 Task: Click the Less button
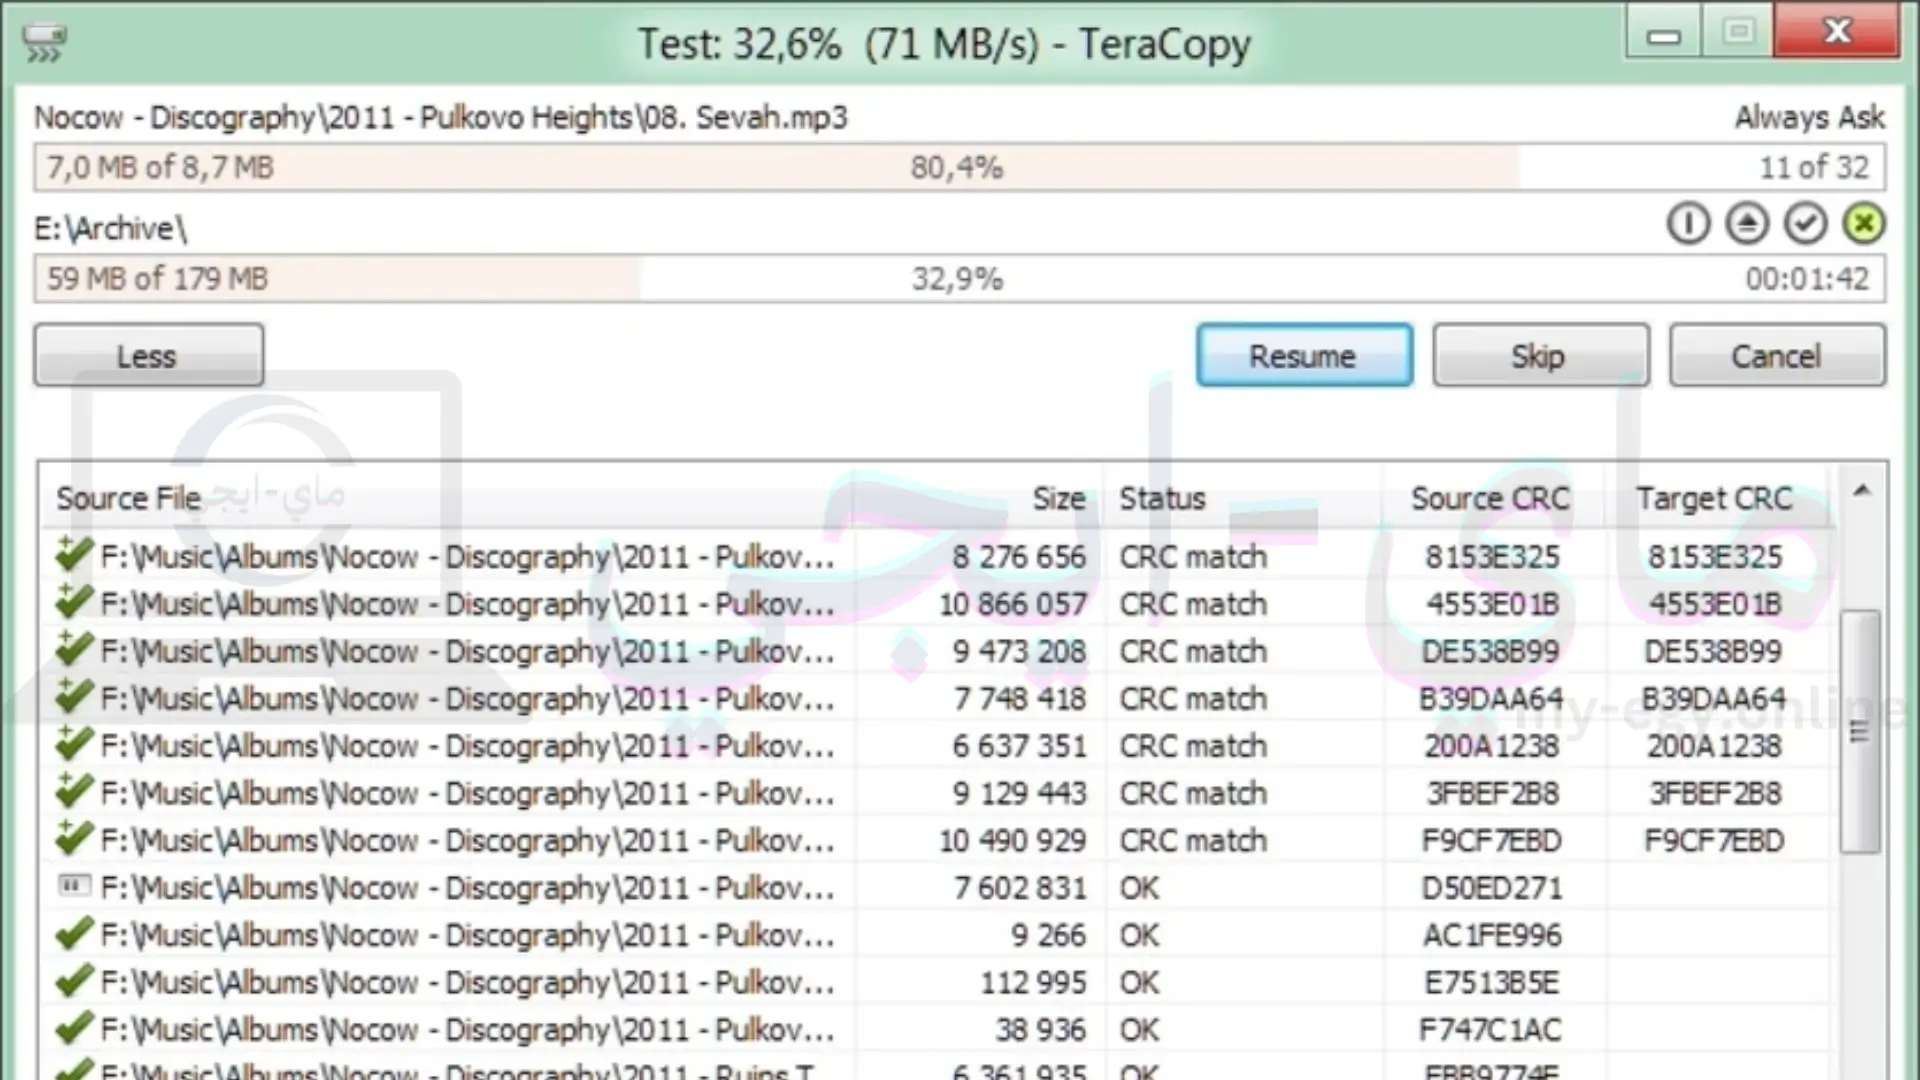pyautogui.click(x=149, y=355)
